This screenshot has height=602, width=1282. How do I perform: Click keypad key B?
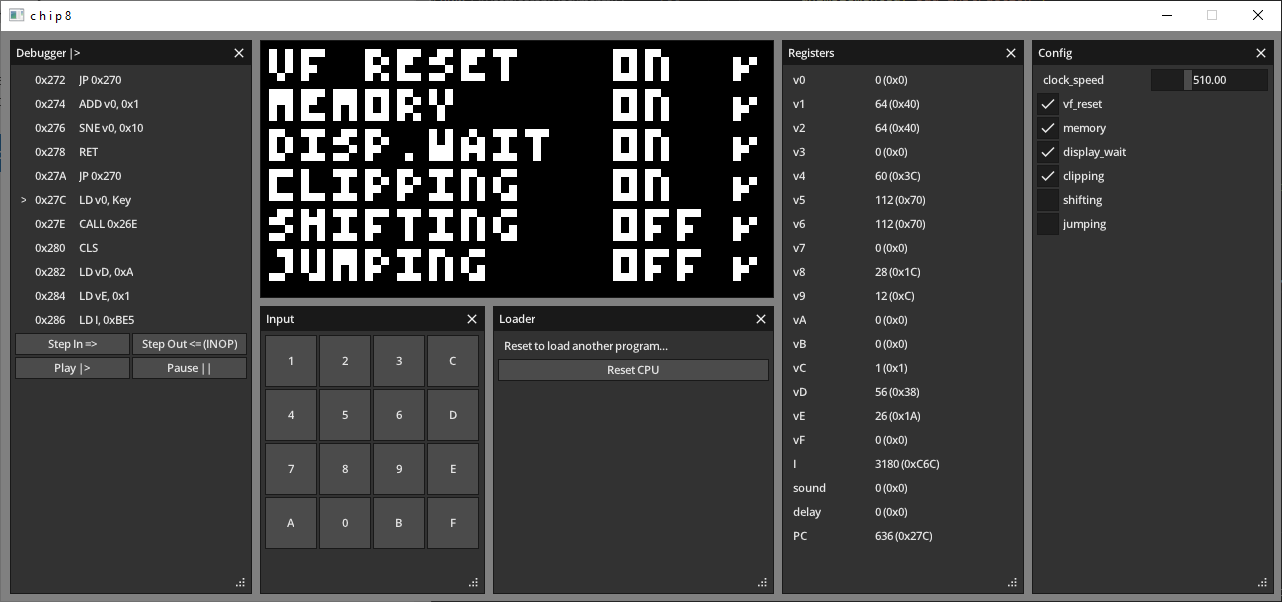399,523
